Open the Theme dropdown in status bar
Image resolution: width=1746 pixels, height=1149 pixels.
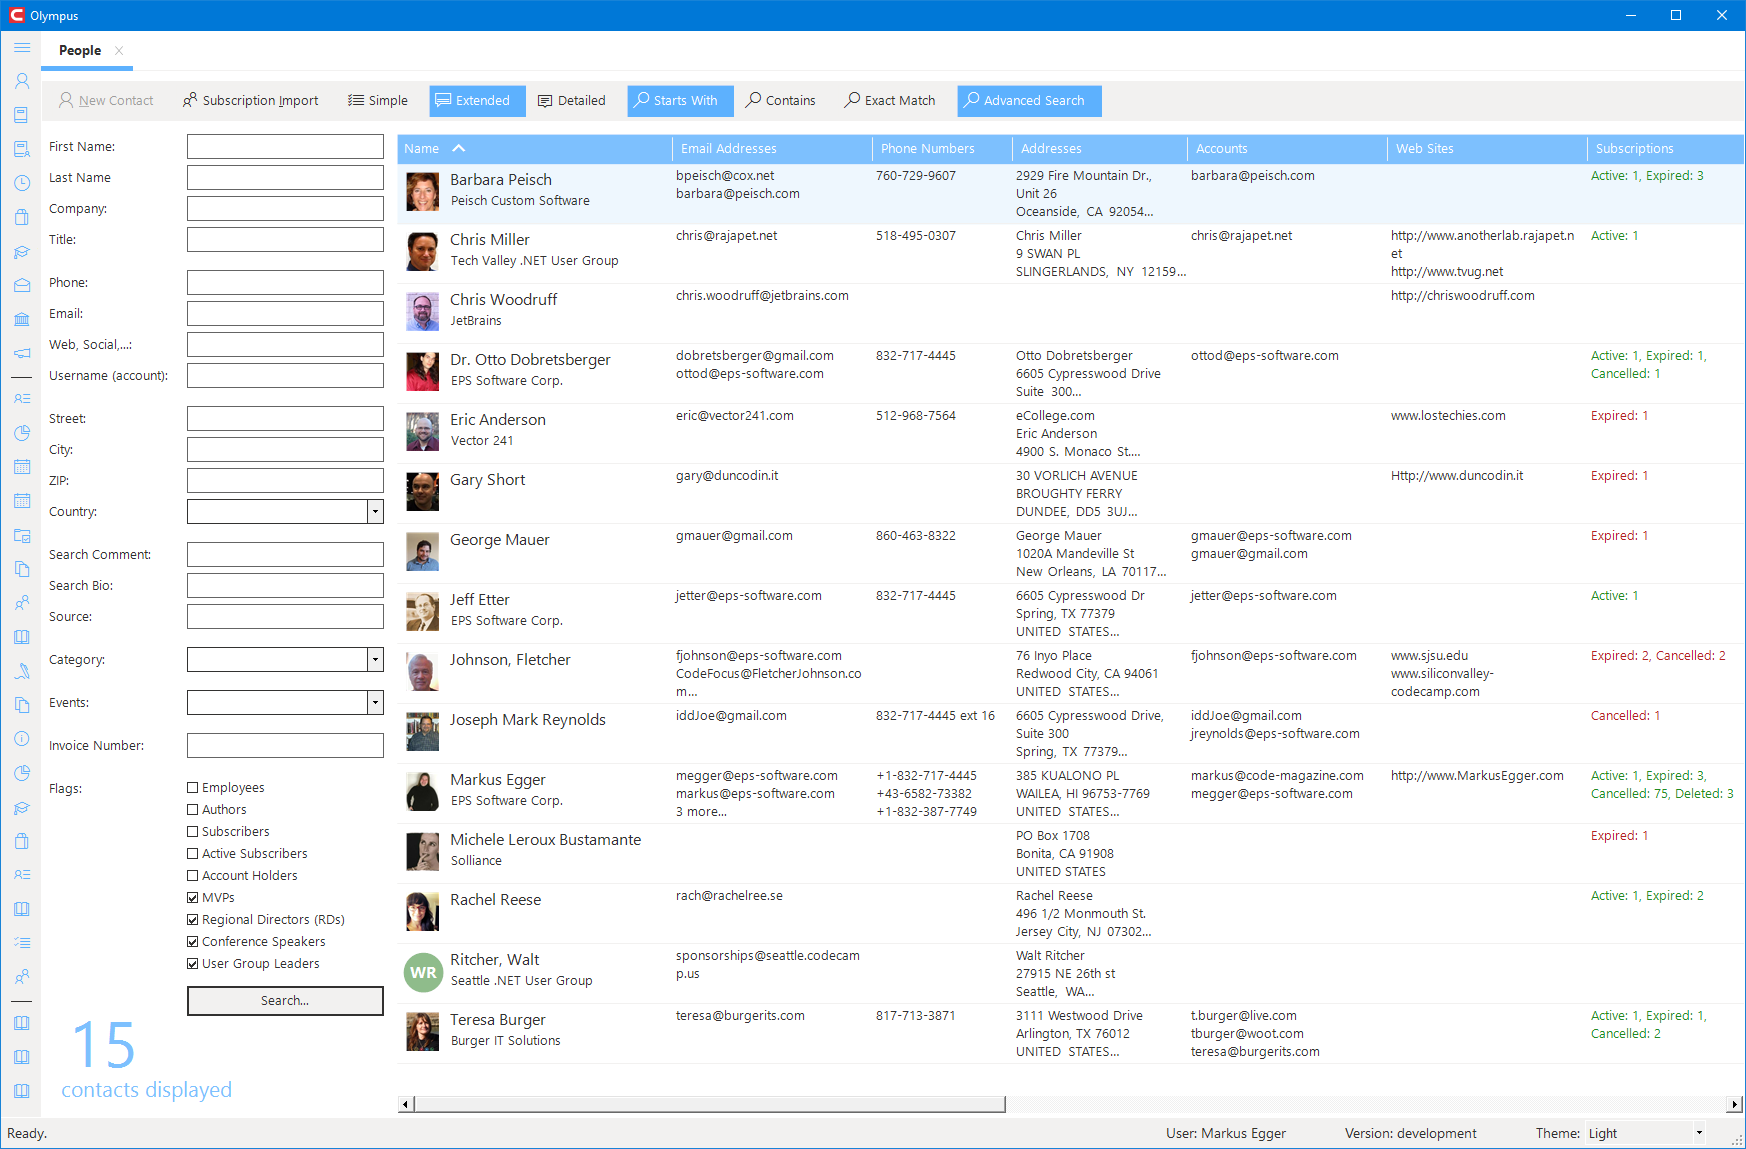1699,1133
